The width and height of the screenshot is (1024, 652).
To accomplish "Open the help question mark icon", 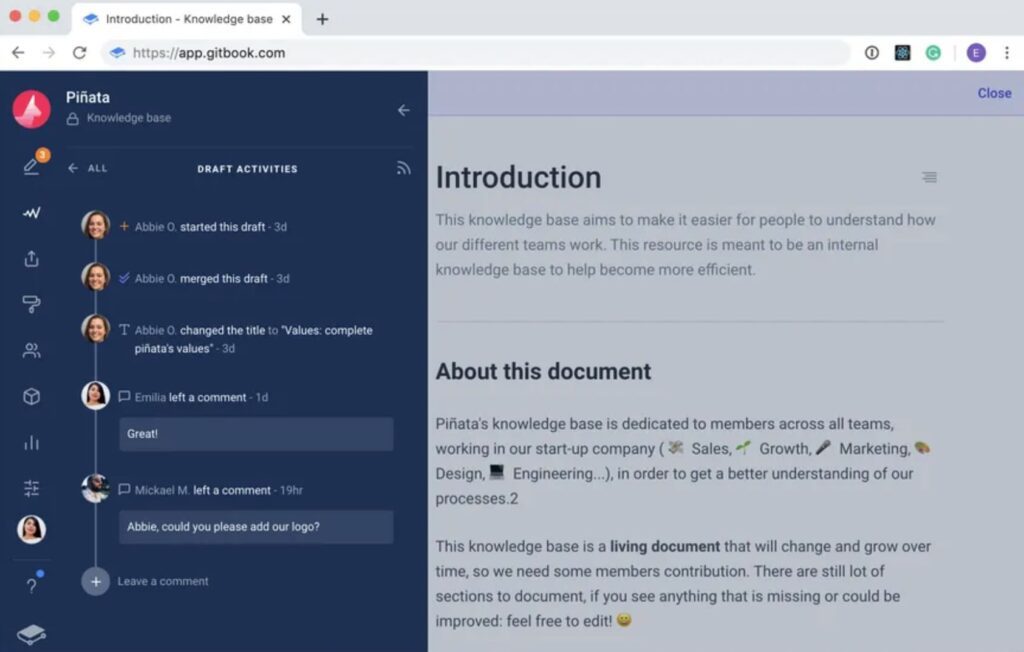I will [x=31, y=585].
